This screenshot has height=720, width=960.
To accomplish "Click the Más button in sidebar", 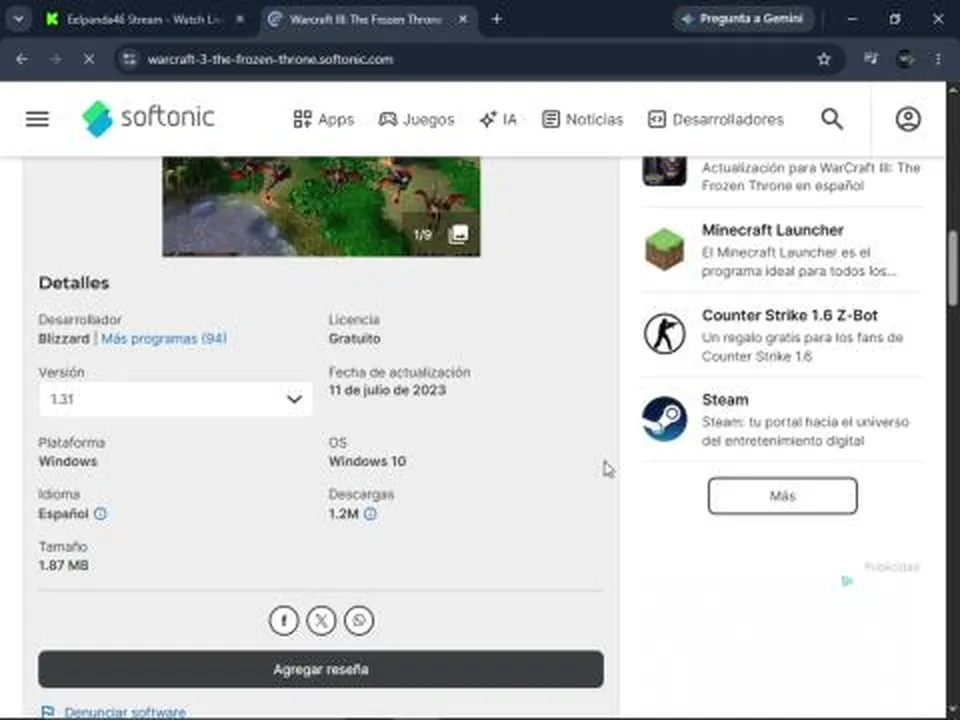I will point(782,496).
